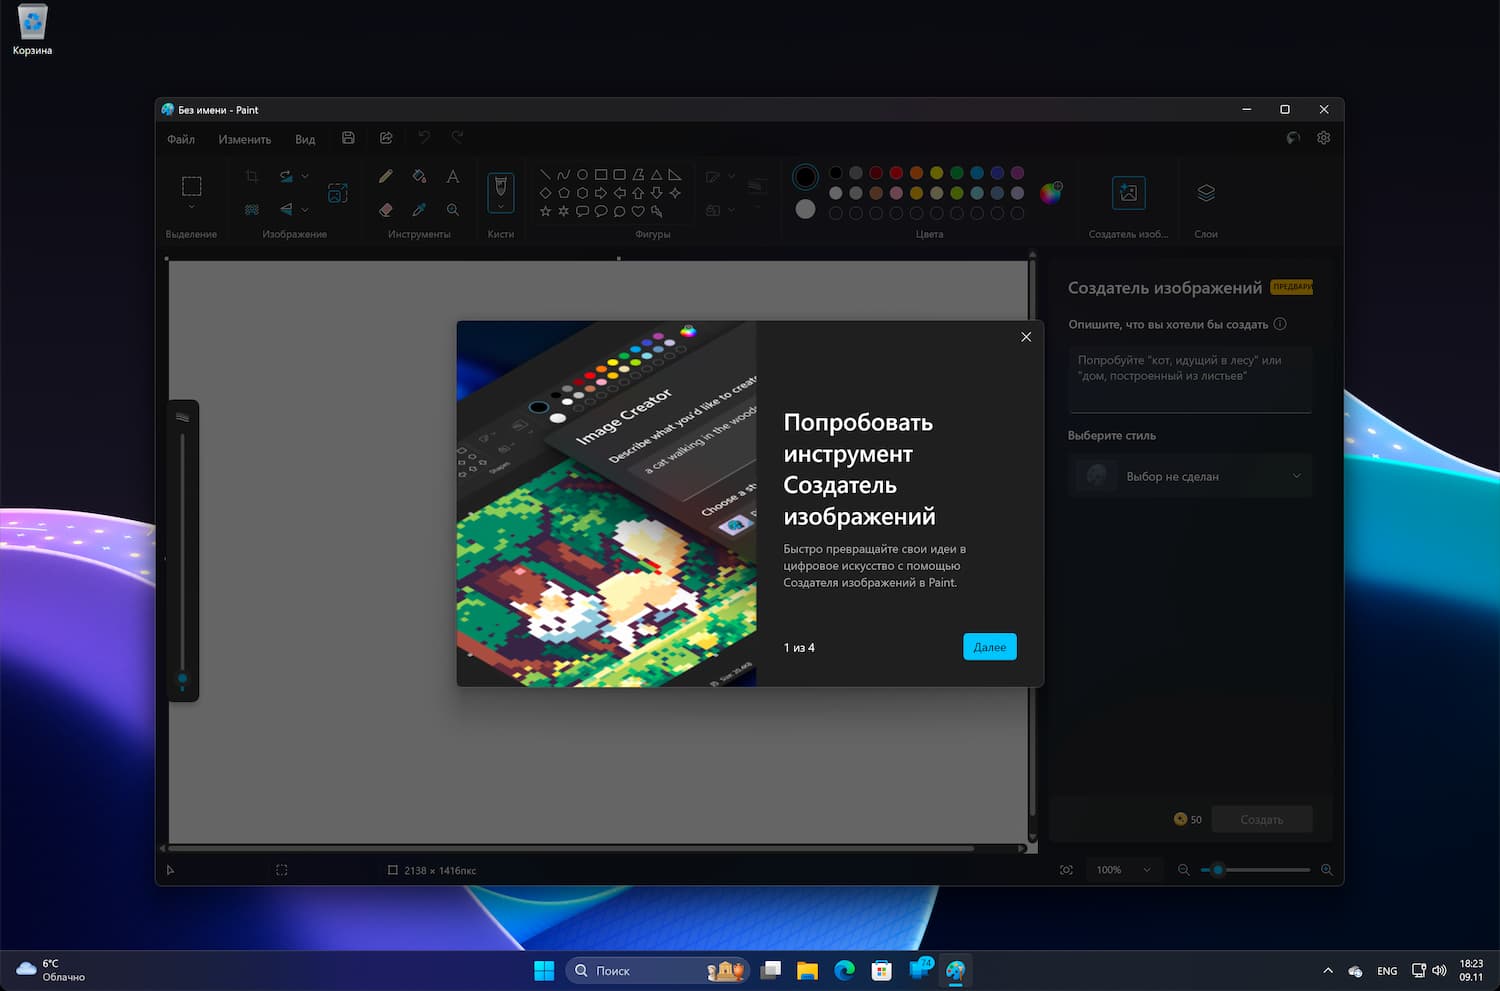Close the Image Creator intro dialog

click(x=1026, y=337)
